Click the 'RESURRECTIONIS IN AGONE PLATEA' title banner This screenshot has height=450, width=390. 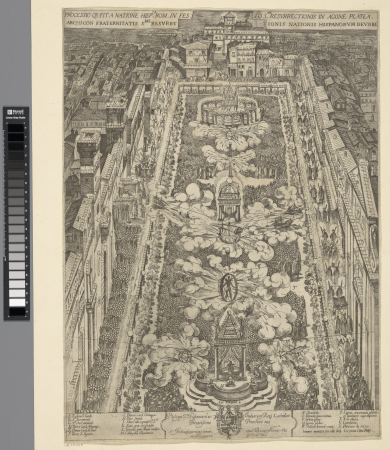coord(315,16)
